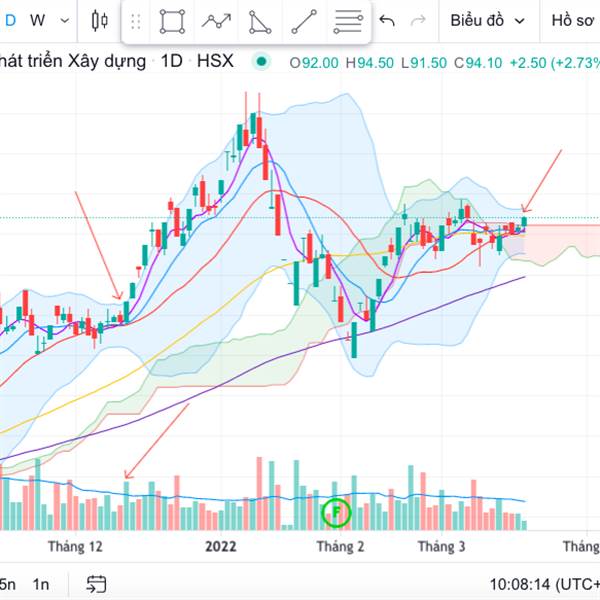Click the green F event marker
The image size is (600, 600).
(336, 512)
